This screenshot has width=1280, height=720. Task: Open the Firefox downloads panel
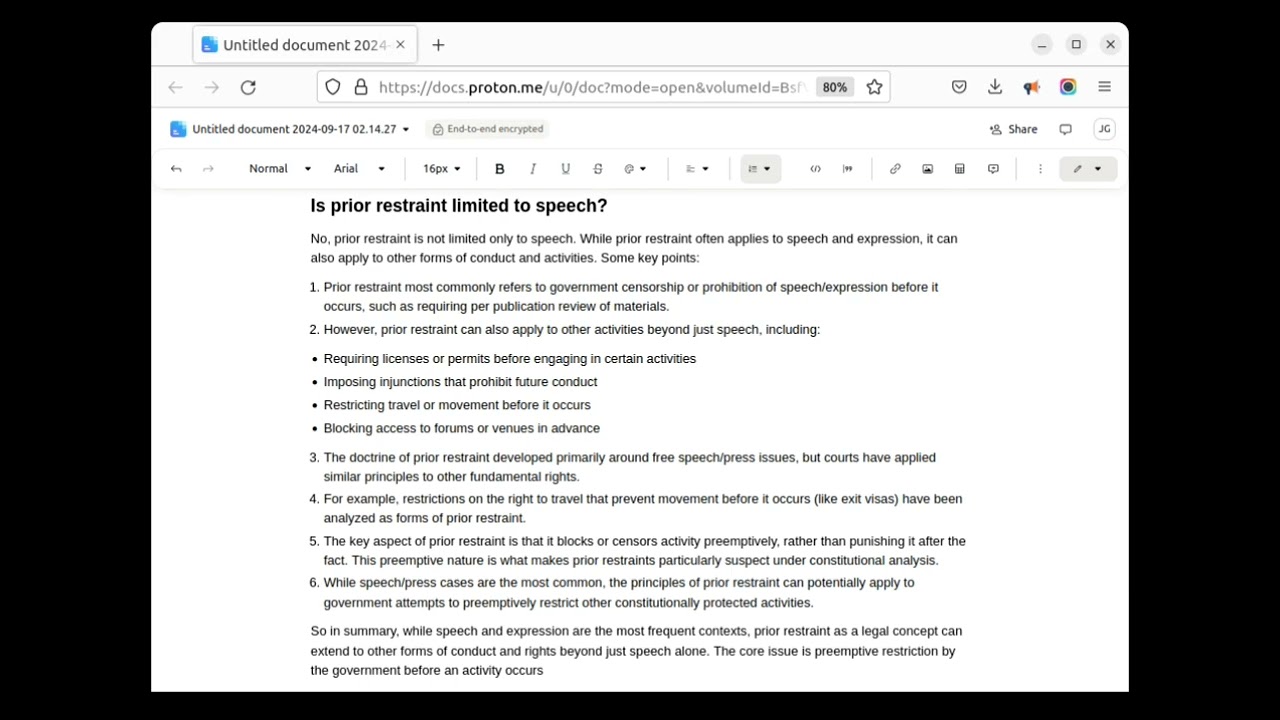point(995,87)
